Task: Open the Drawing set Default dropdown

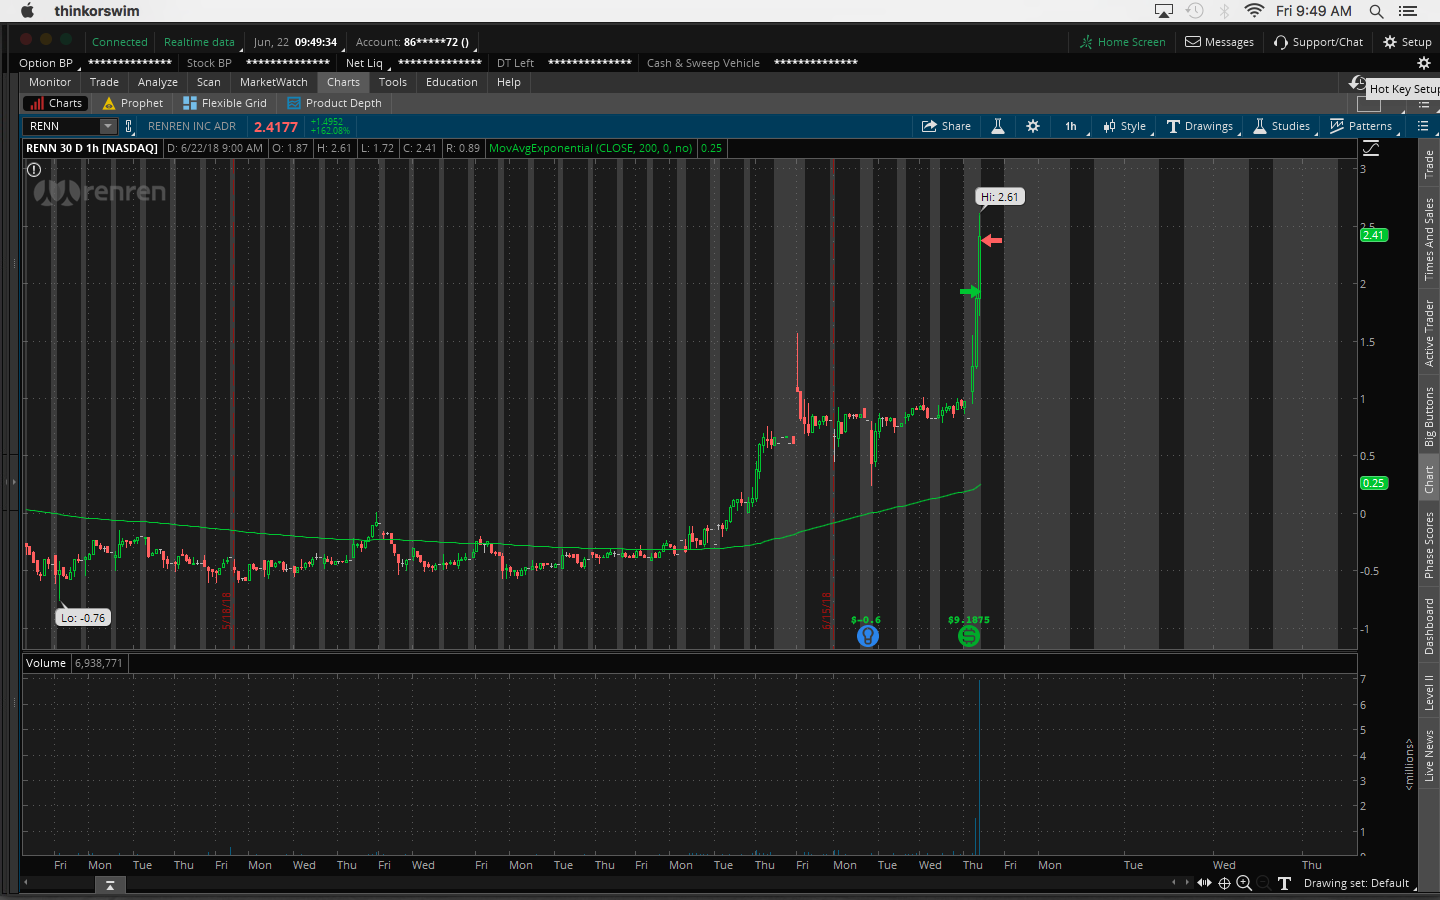Action: coord(1356,883)
